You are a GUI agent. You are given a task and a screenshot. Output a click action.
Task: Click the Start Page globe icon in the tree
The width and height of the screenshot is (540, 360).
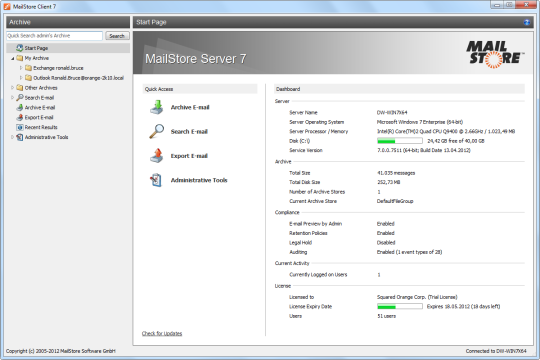[x=20, y=48]
